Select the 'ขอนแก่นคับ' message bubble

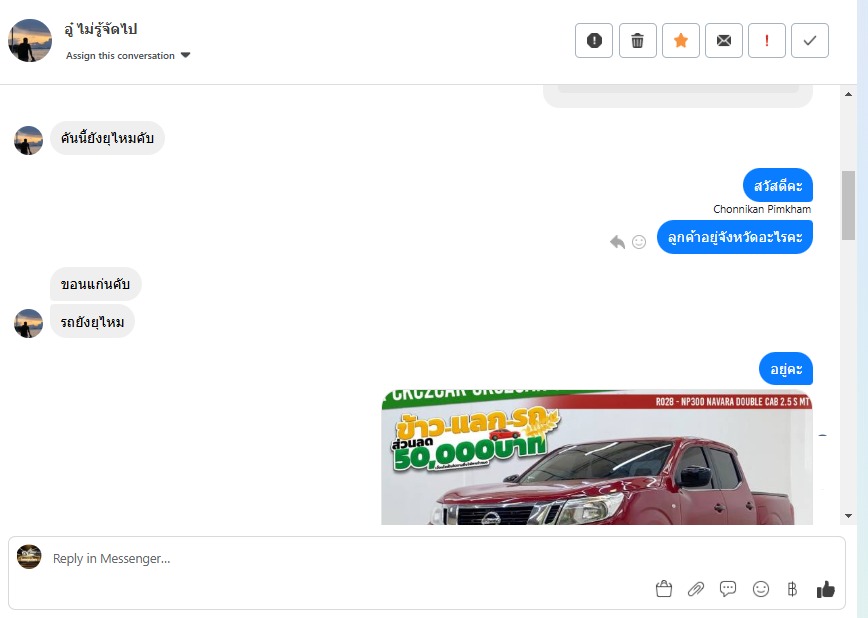tap(96, 284)
